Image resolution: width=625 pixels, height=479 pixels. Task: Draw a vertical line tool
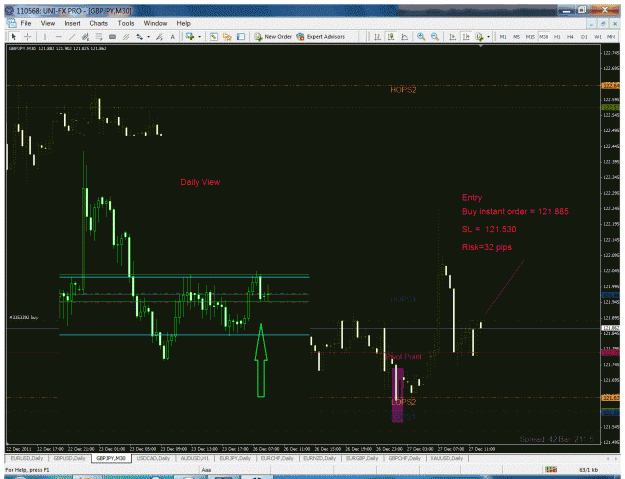(x=45, y=37)
